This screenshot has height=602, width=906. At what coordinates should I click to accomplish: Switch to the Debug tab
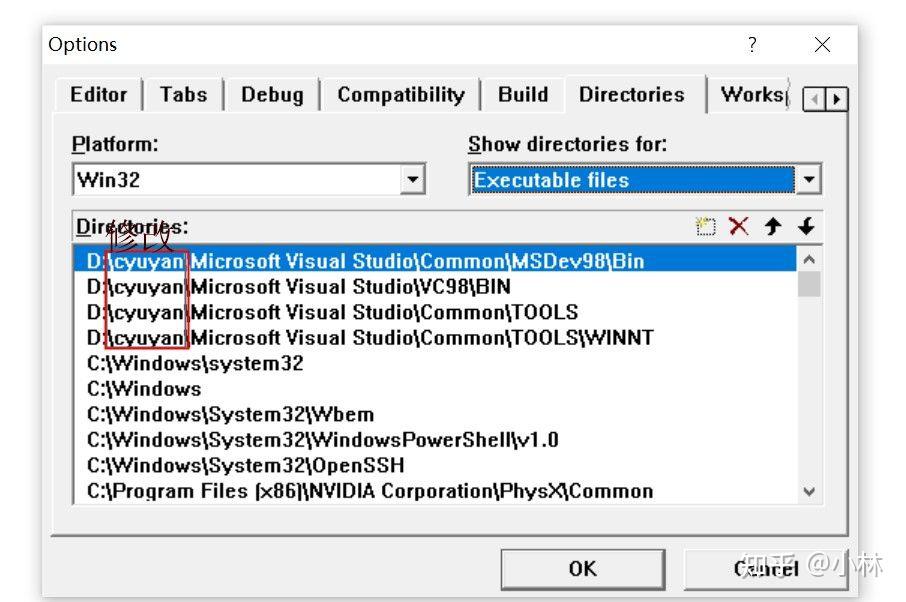272,95
